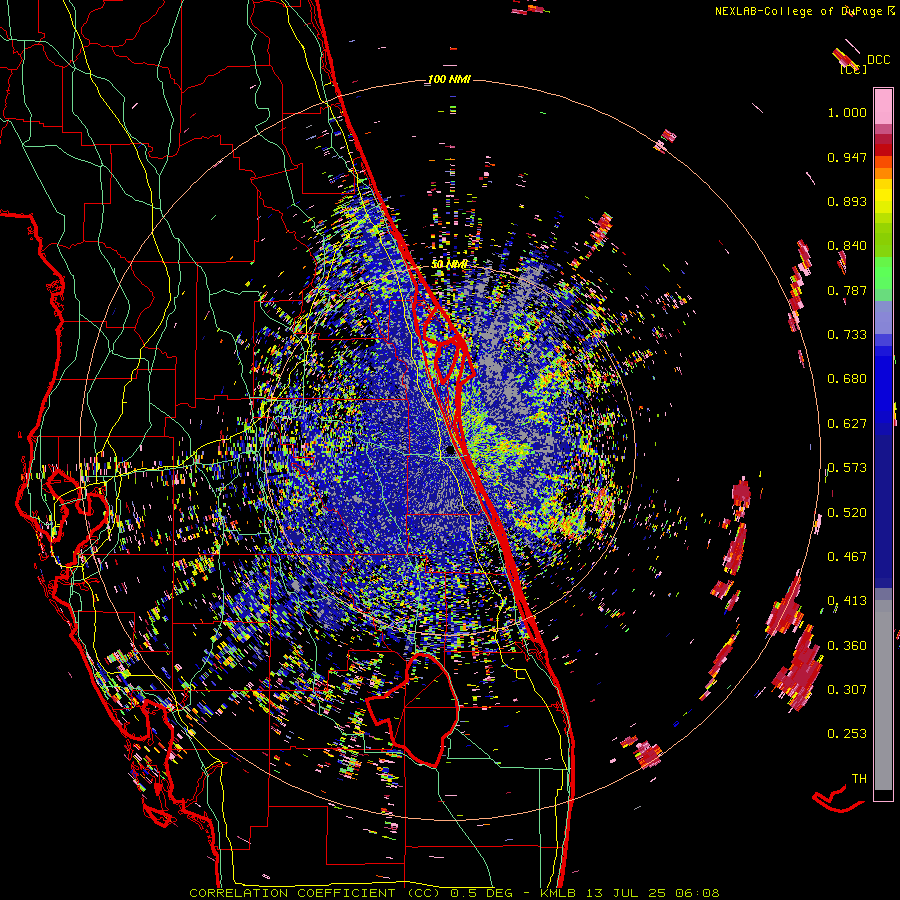
Task: Click the 0.413 color scale value
Action: (x=847, y=601)
